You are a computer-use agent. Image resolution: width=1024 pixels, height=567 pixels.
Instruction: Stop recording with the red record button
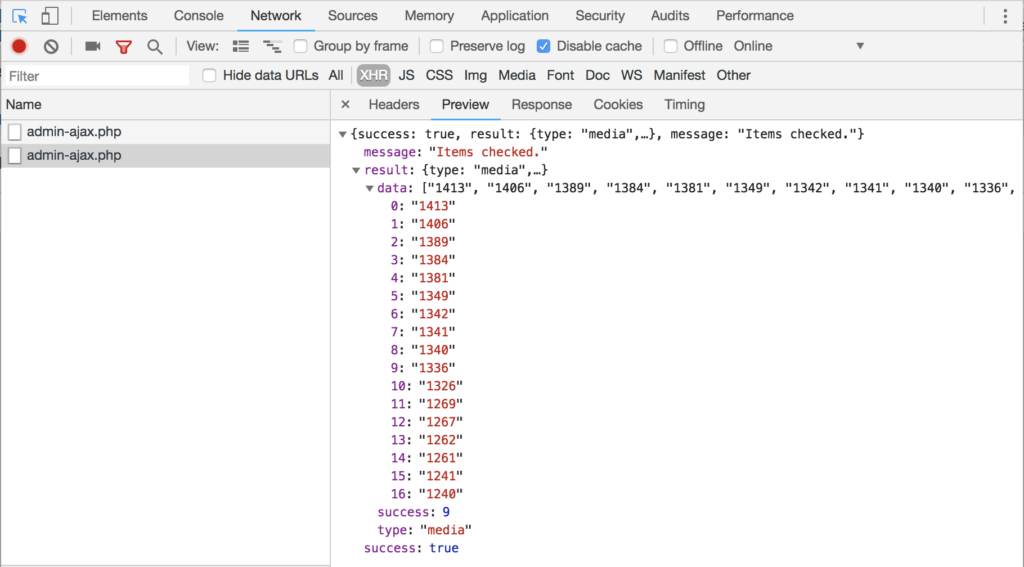[x=19, y=46]
